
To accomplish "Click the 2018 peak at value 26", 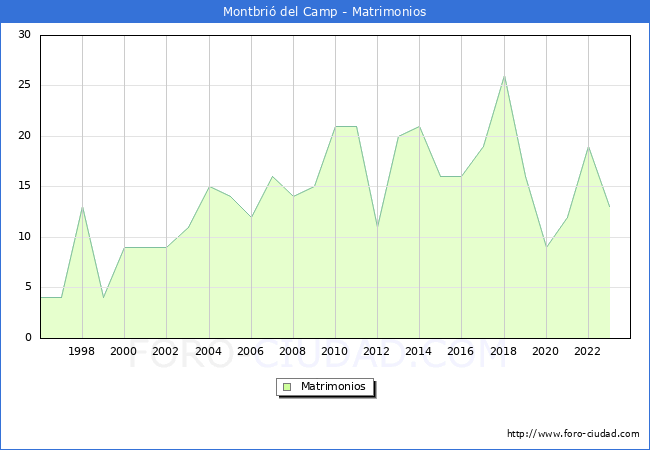I will 504,76.
